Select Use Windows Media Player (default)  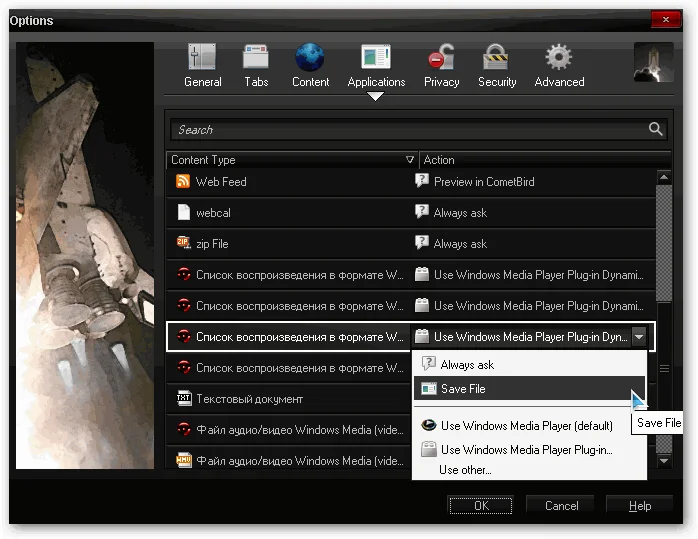(x=526, y=426)
